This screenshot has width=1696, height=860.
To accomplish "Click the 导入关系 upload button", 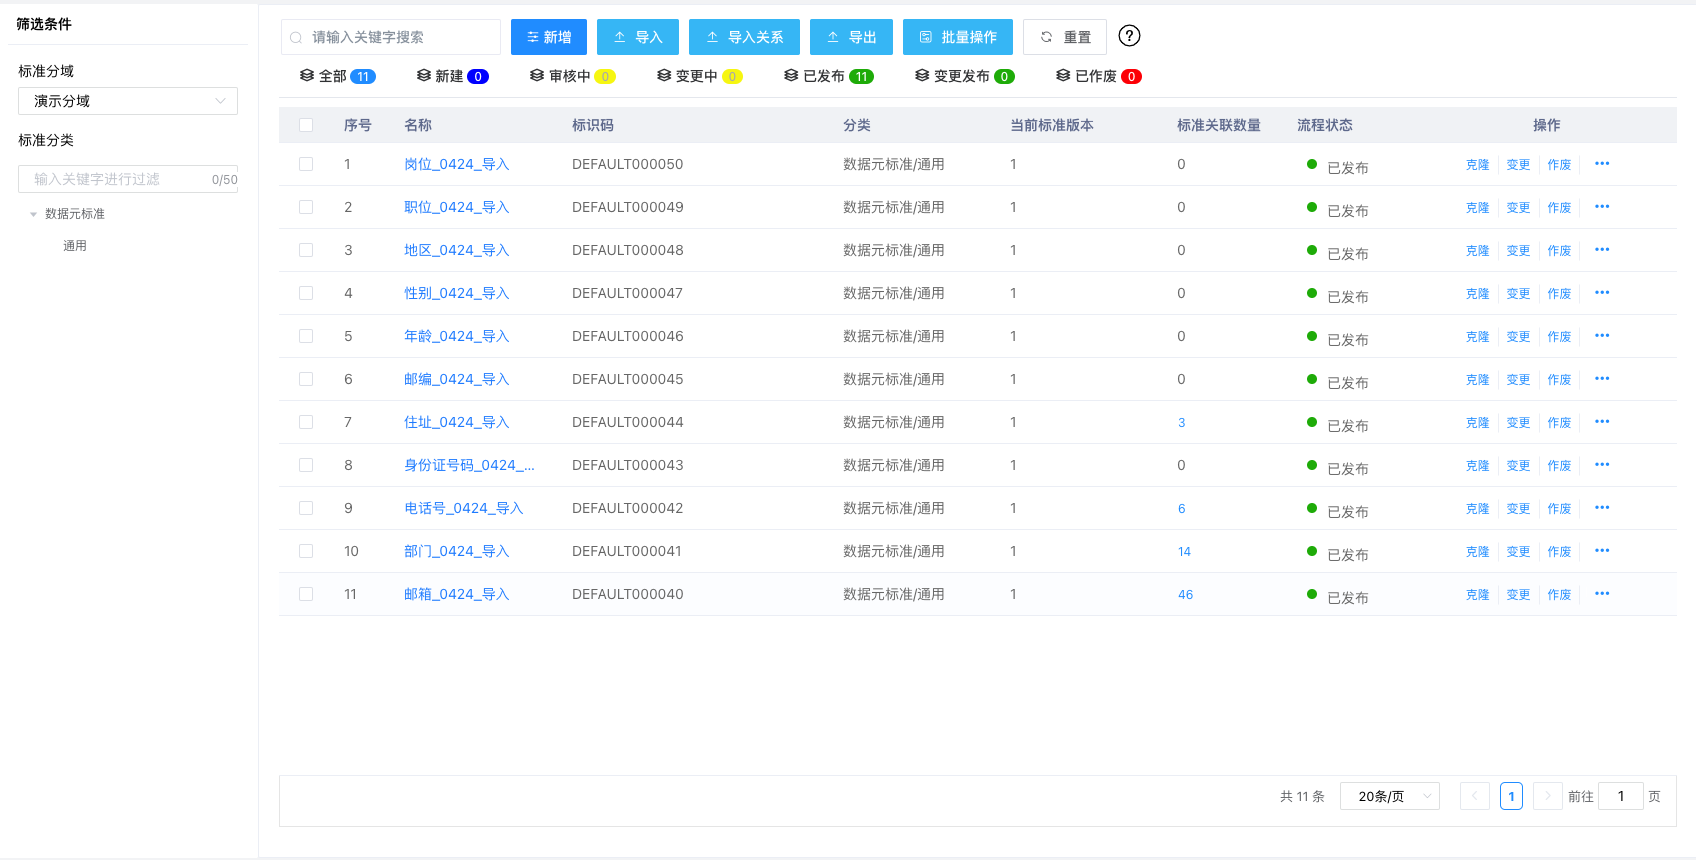I will pos(744,37).
